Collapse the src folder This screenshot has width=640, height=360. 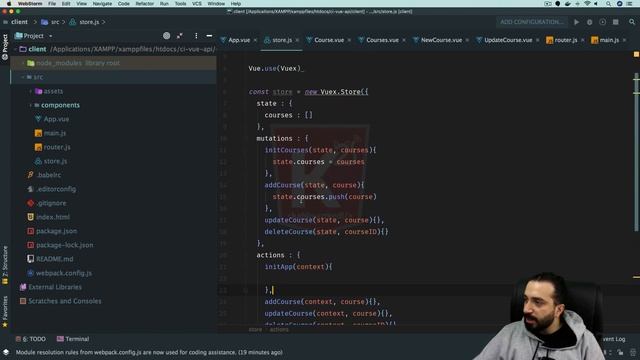coord(23,77)
